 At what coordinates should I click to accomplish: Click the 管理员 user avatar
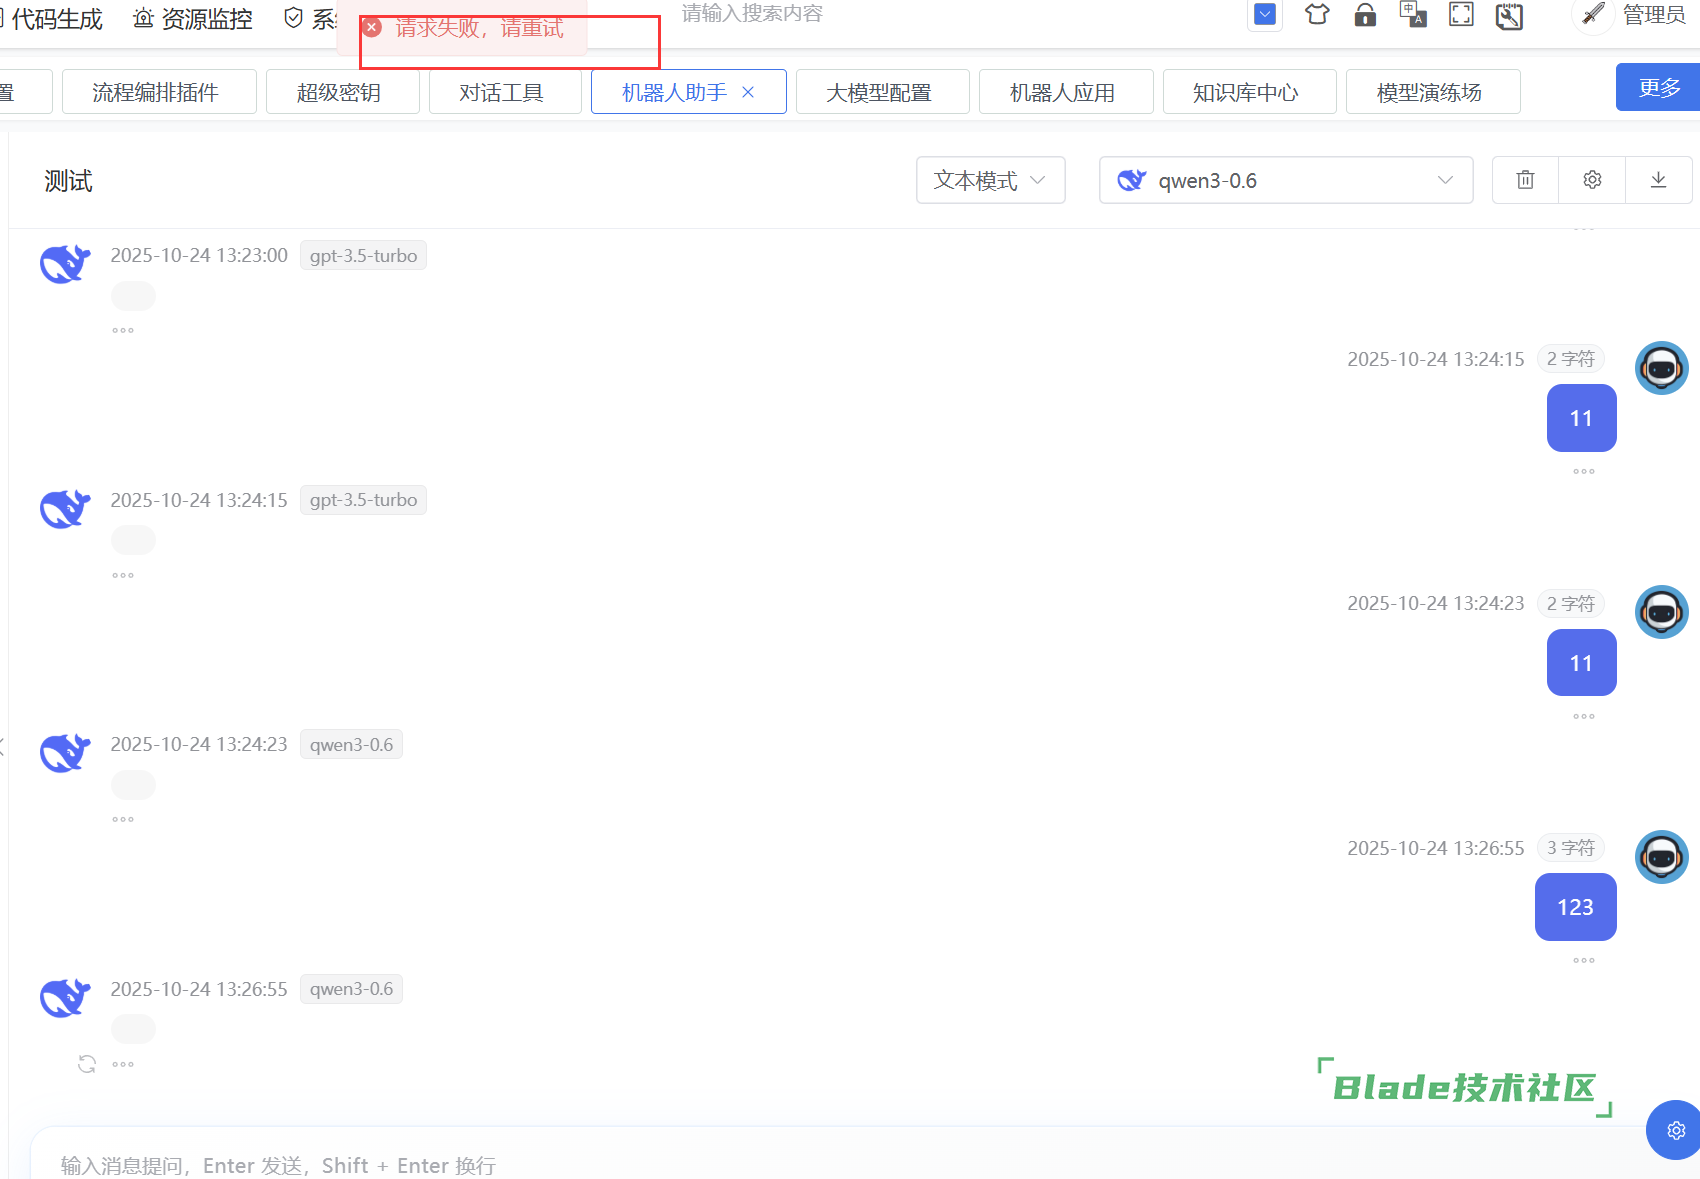coord(1593,16)
